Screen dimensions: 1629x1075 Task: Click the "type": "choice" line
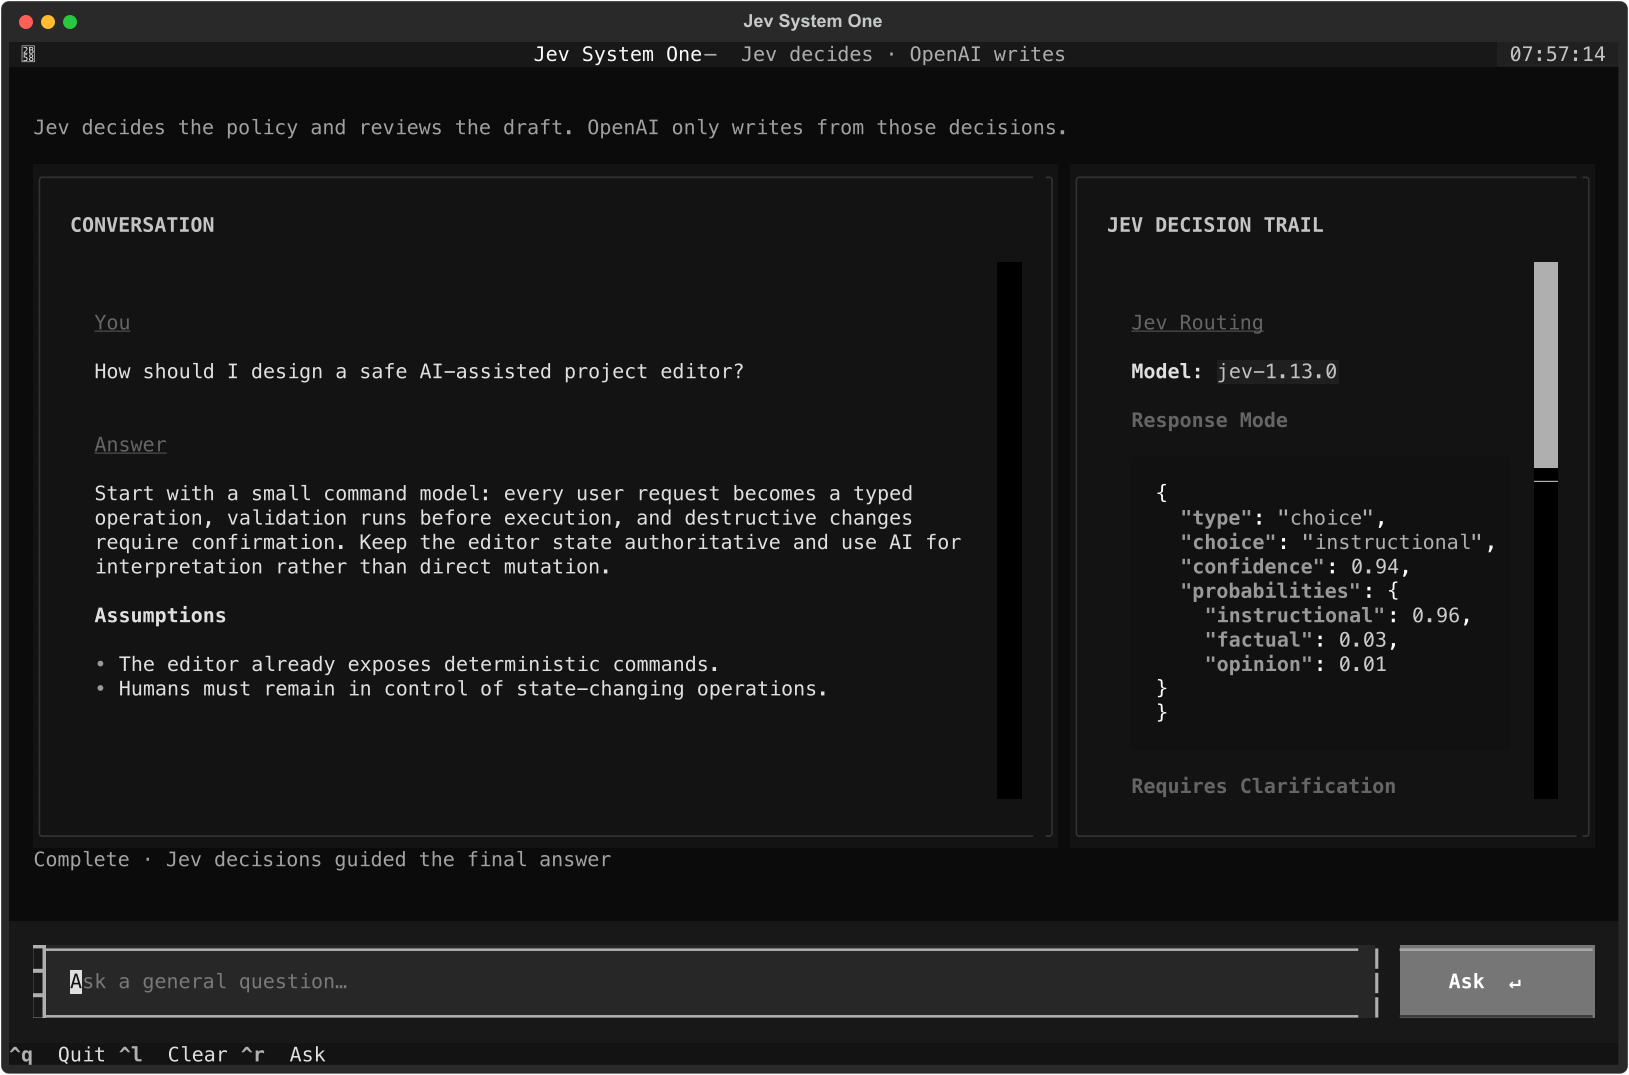tap(1283, 518)
